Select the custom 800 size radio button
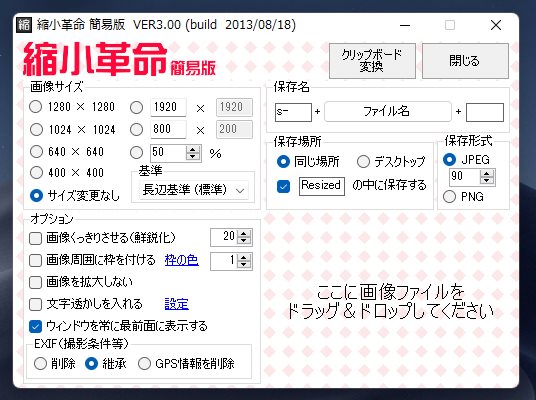 [136, 130]
